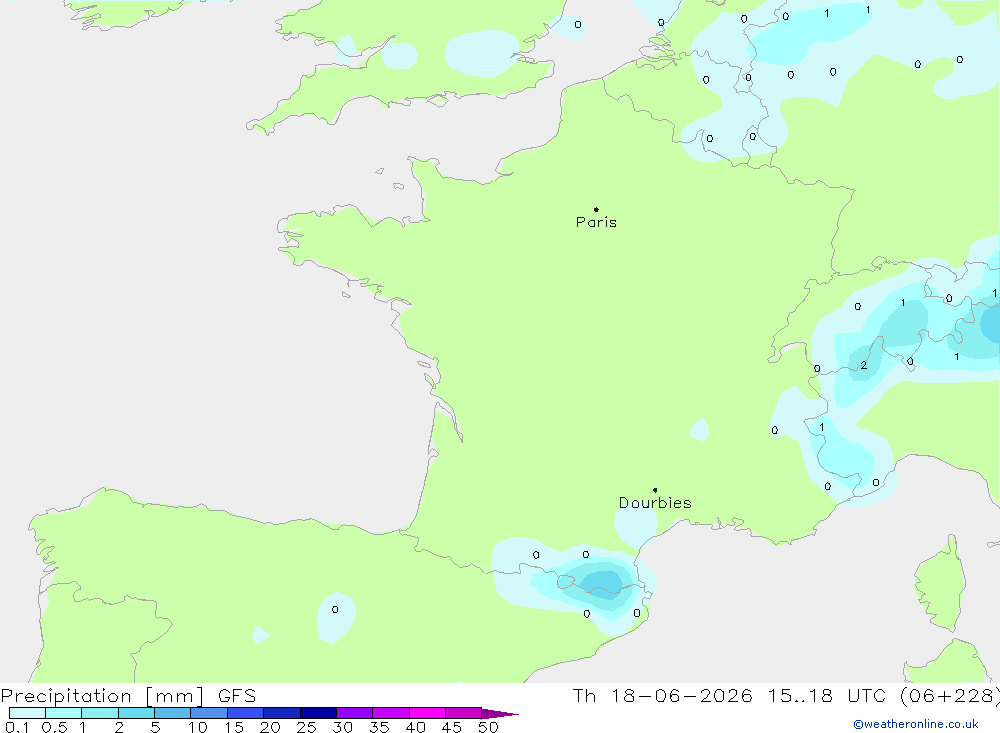Click the 2 mm value in the Alps
Screen dimensions: 1000x733
pyautogui.click(x=864, y=366)
